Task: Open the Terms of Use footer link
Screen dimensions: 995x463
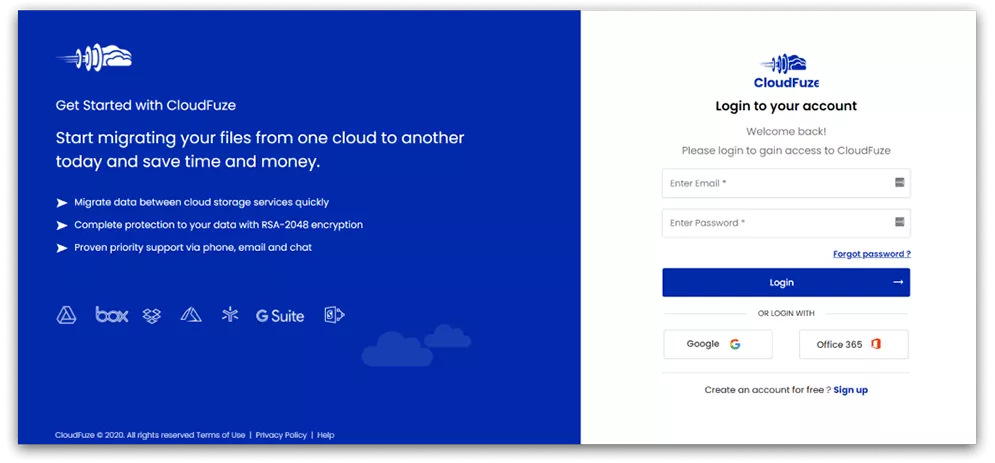Action: pyautogui.click(x=221, y=435)
